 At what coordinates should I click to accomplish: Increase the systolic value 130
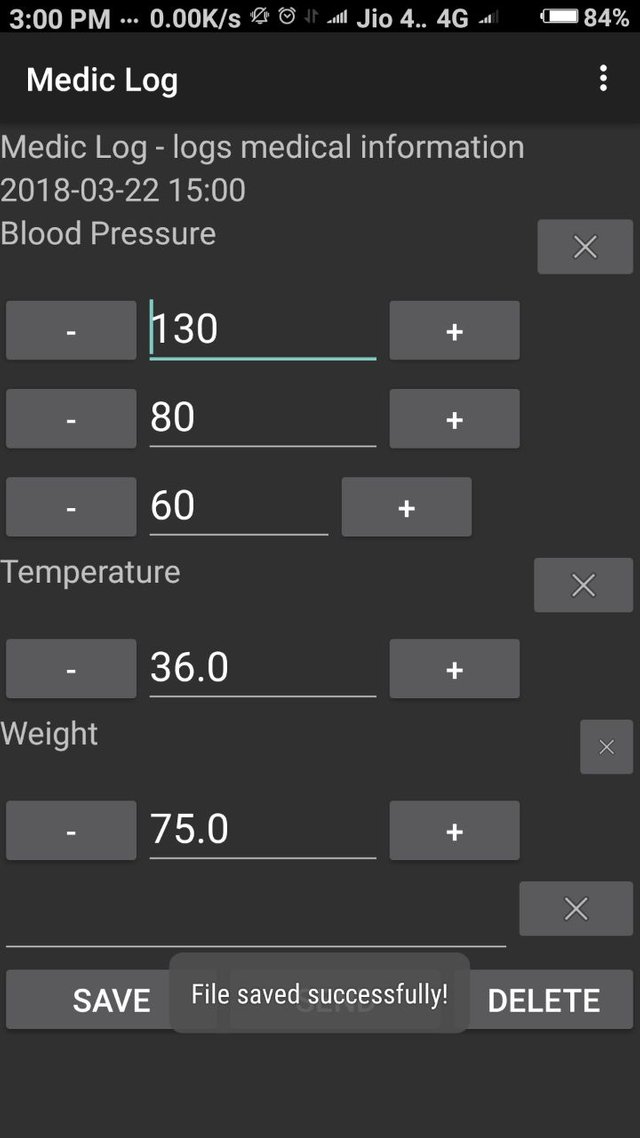[454, 330]
